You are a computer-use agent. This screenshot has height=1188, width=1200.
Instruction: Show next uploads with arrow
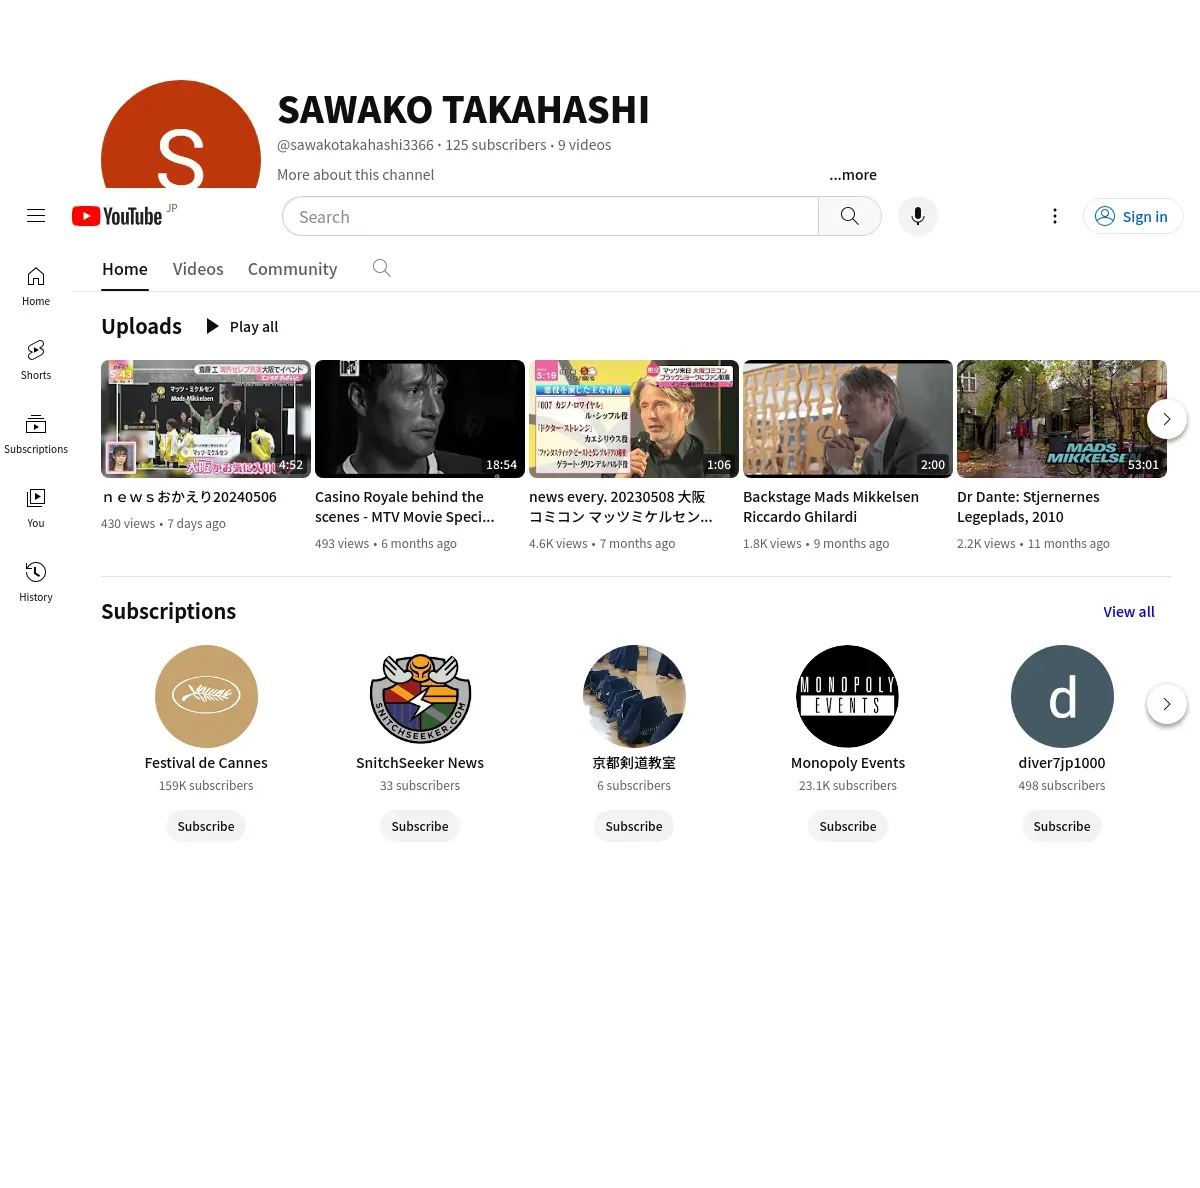[1166, 419]
